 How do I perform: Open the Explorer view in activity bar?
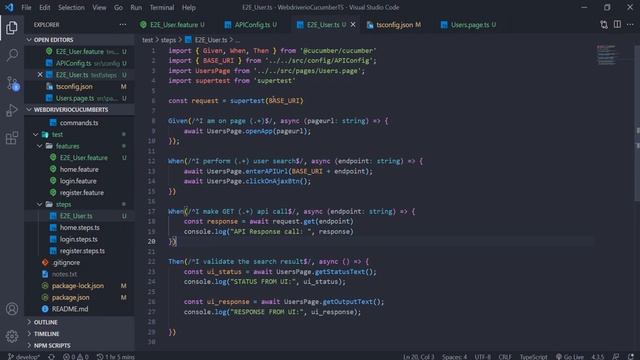point(12,28)
